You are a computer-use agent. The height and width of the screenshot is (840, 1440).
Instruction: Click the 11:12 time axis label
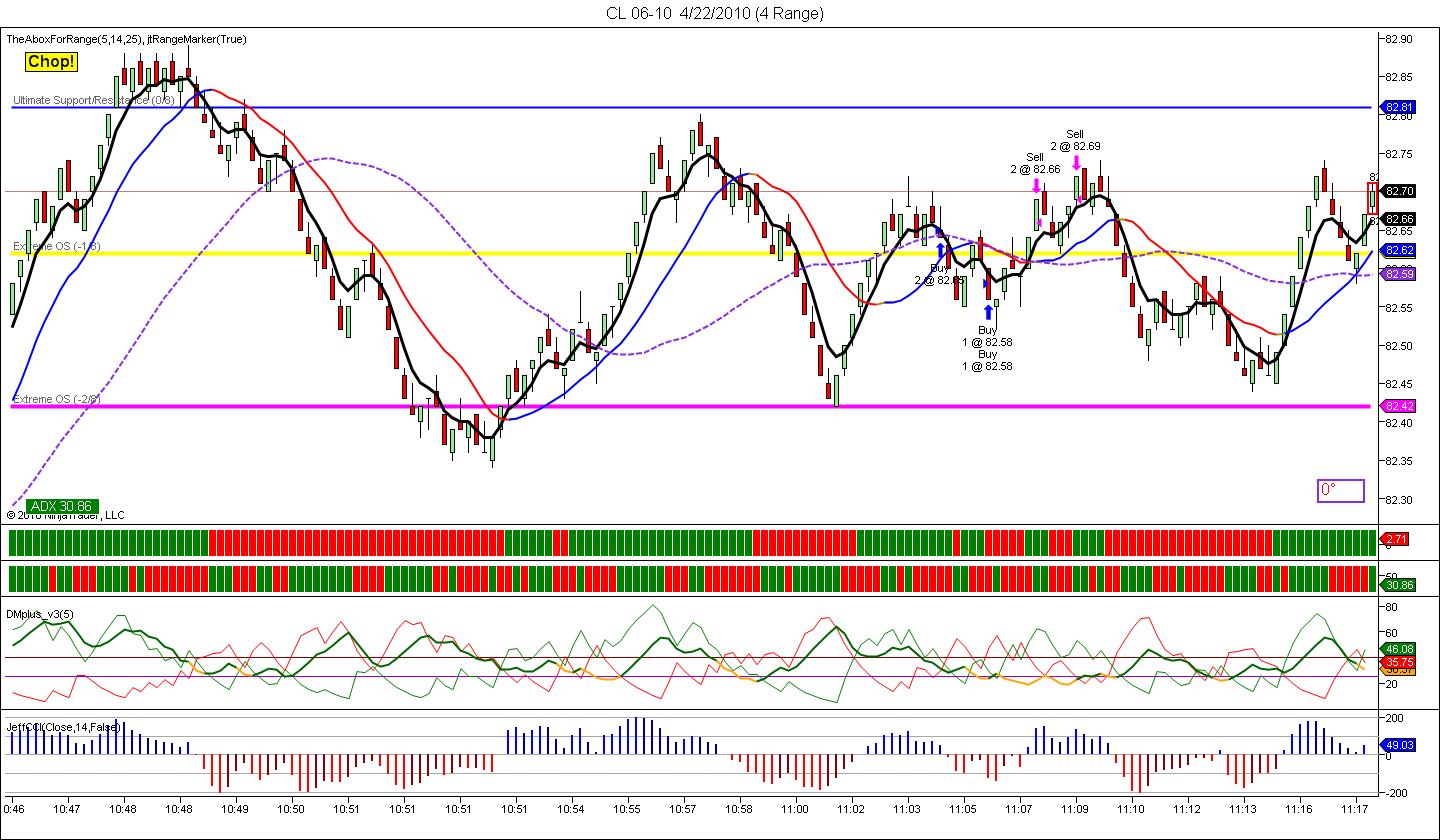1187,807
